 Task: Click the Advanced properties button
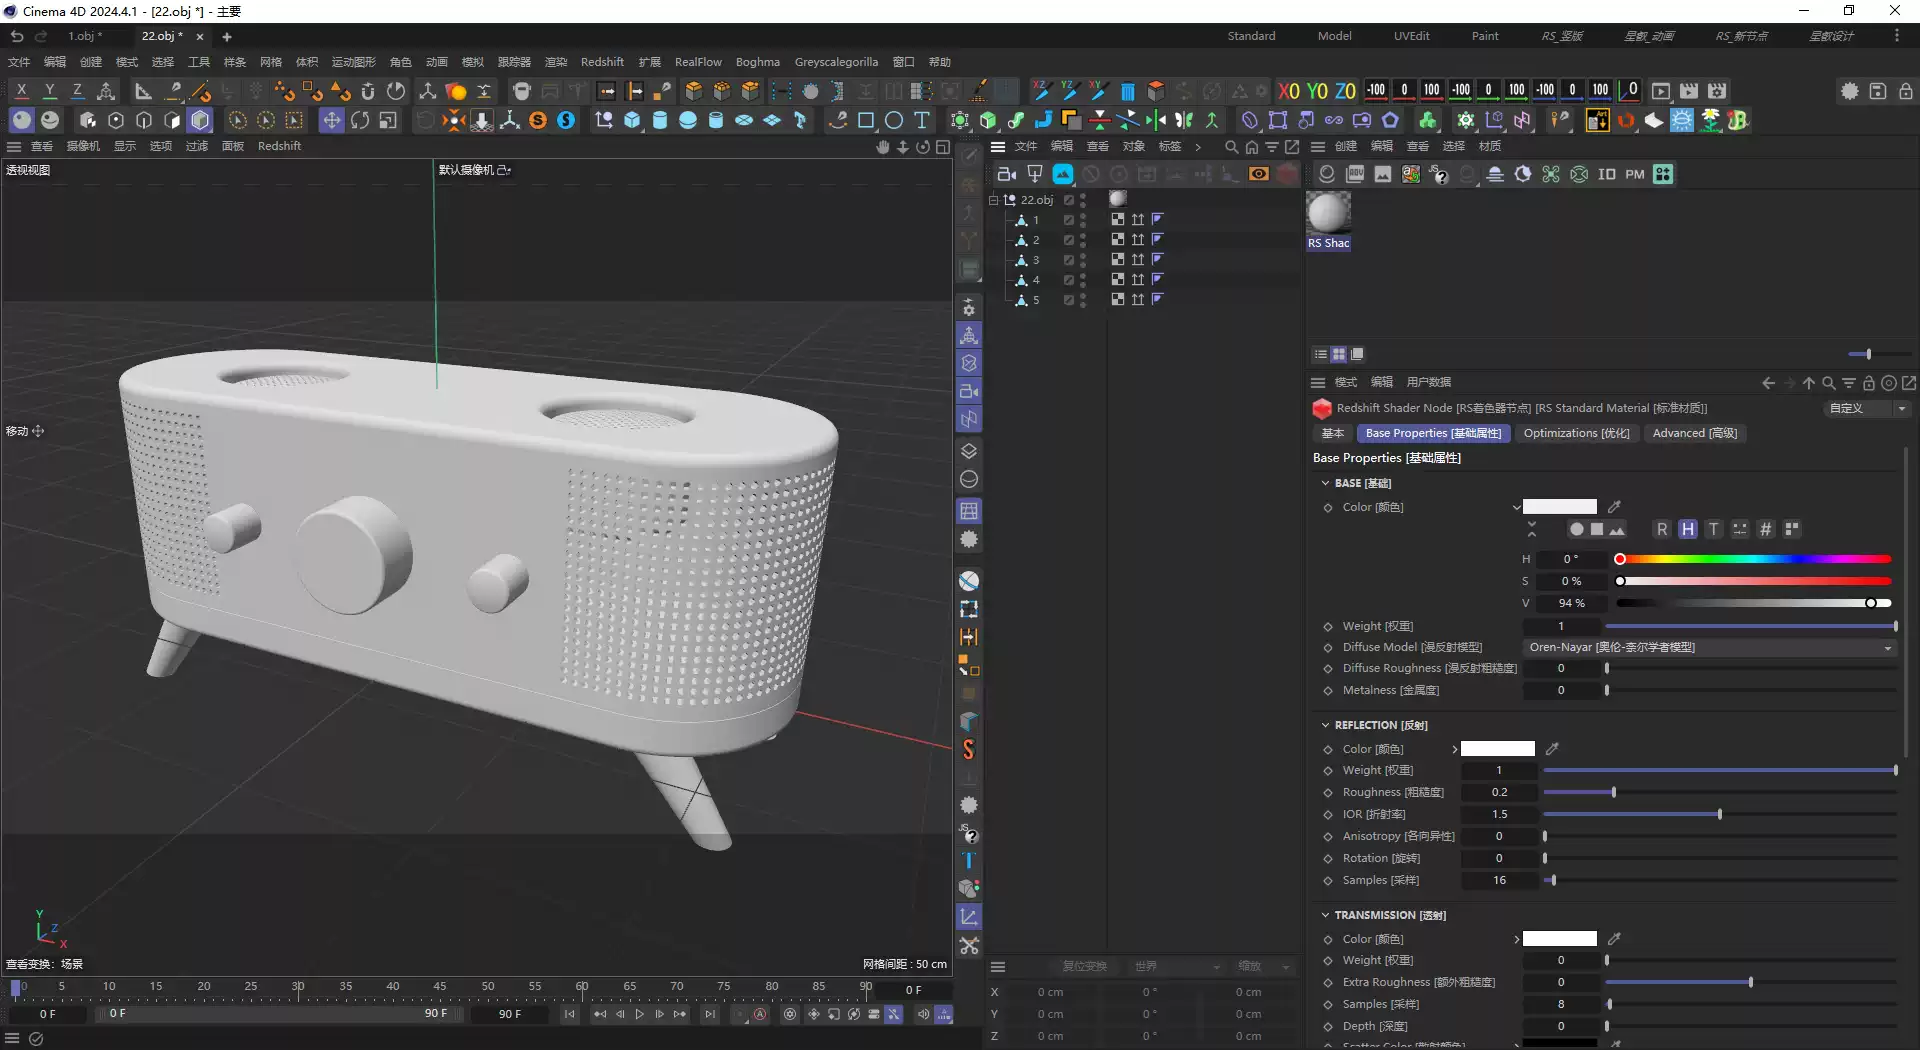1694,433
